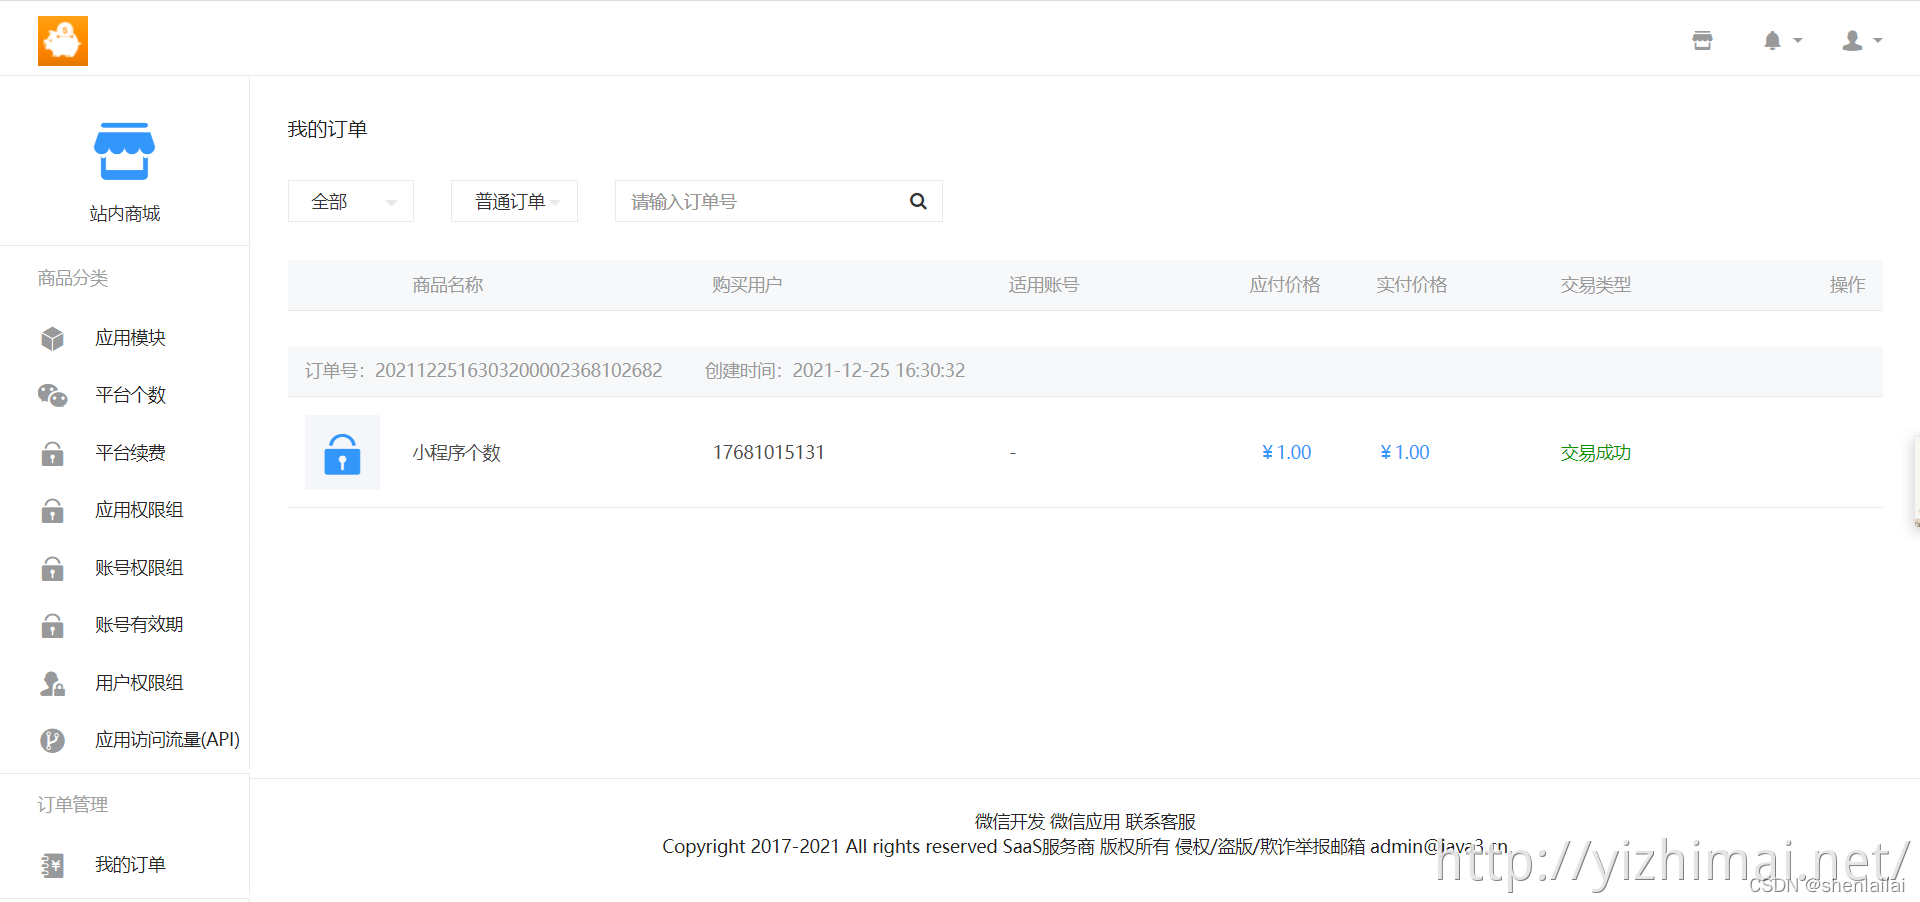The height and width of the screenshot is (902, 1920).
Task: Click the creation time 2021-12-25 16:30:32
Action: [878, 370]
